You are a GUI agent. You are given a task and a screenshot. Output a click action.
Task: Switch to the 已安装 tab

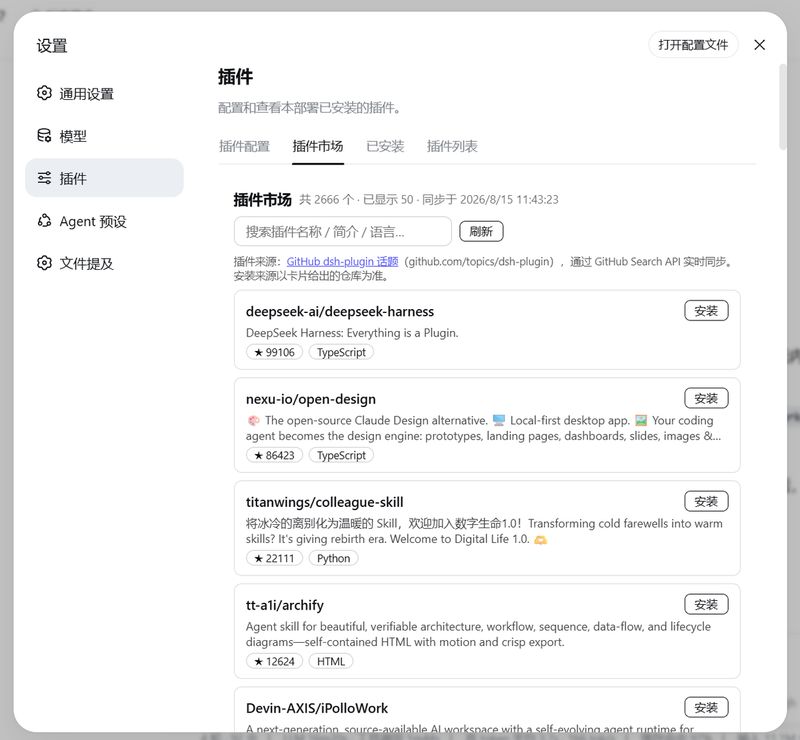(385, 146)
